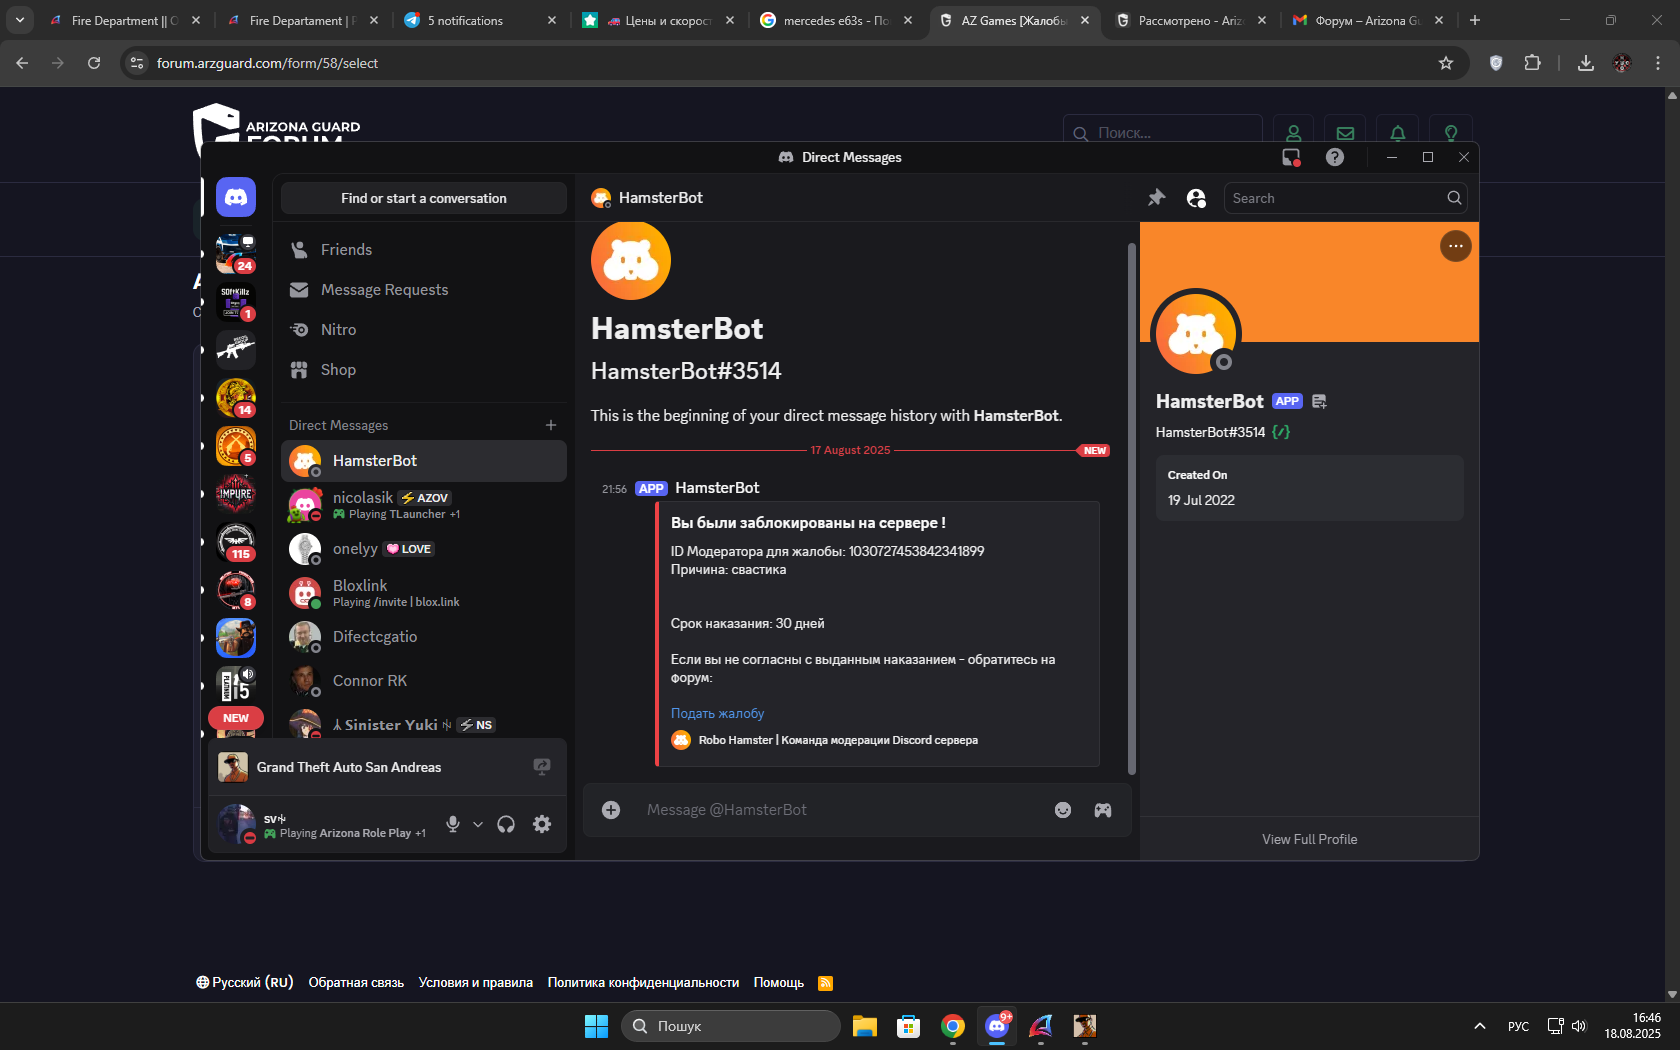
Task: Open Discord help question mark icon
Action: coord(1335,157)
